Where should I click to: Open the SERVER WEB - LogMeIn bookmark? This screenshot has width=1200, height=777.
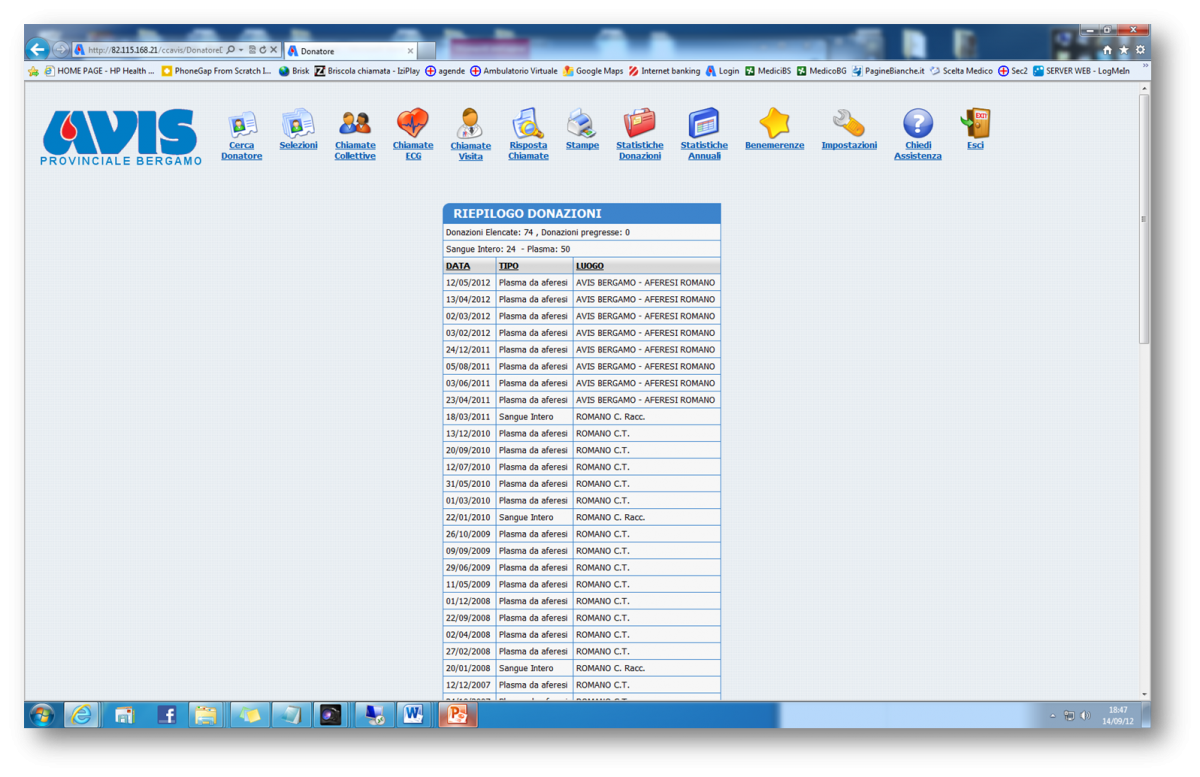pos(1081,71)
